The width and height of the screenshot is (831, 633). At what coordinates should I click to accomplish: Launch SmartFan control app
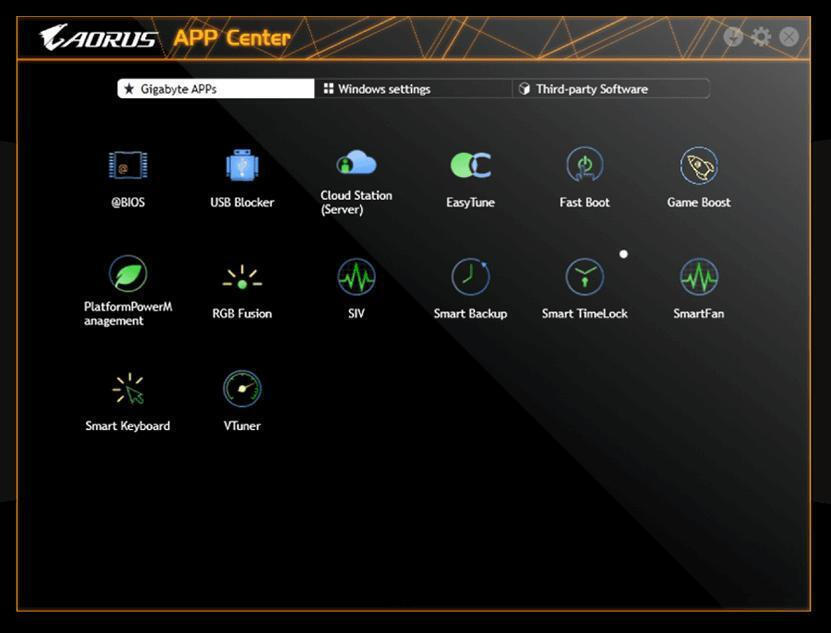pyautogui.click(x=698, y=277)
